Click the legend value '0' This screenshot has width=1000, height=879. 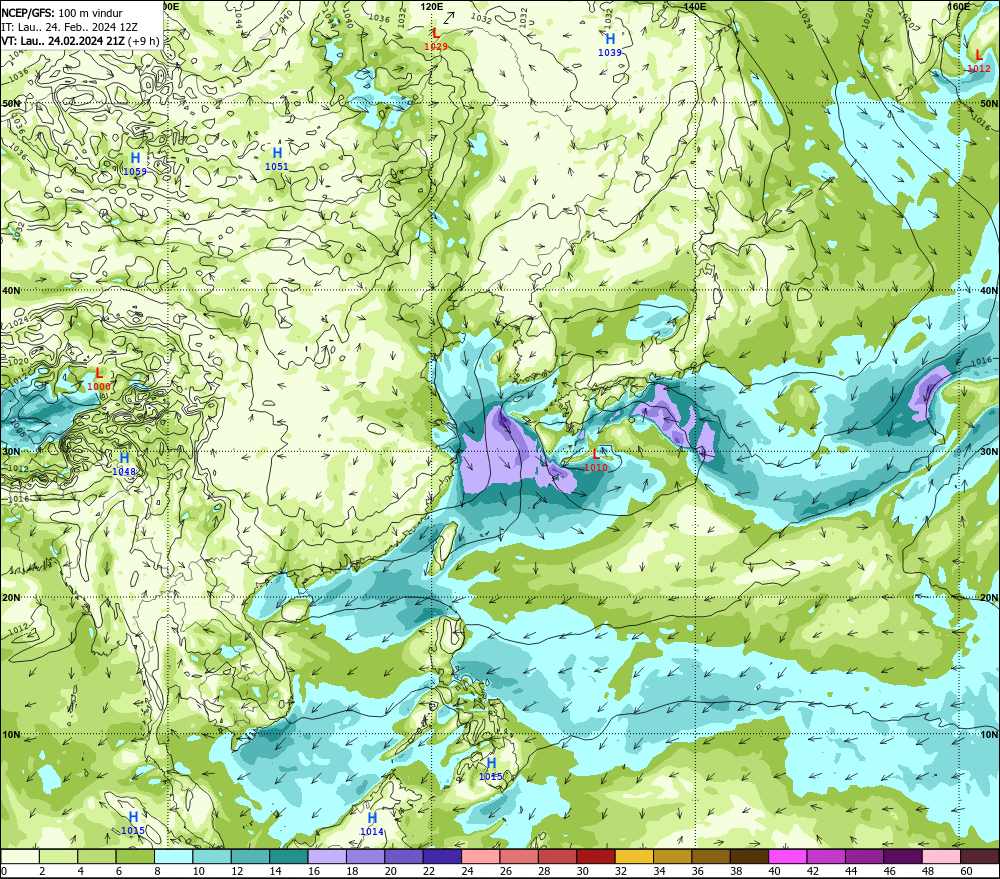(x=4, y=871)
